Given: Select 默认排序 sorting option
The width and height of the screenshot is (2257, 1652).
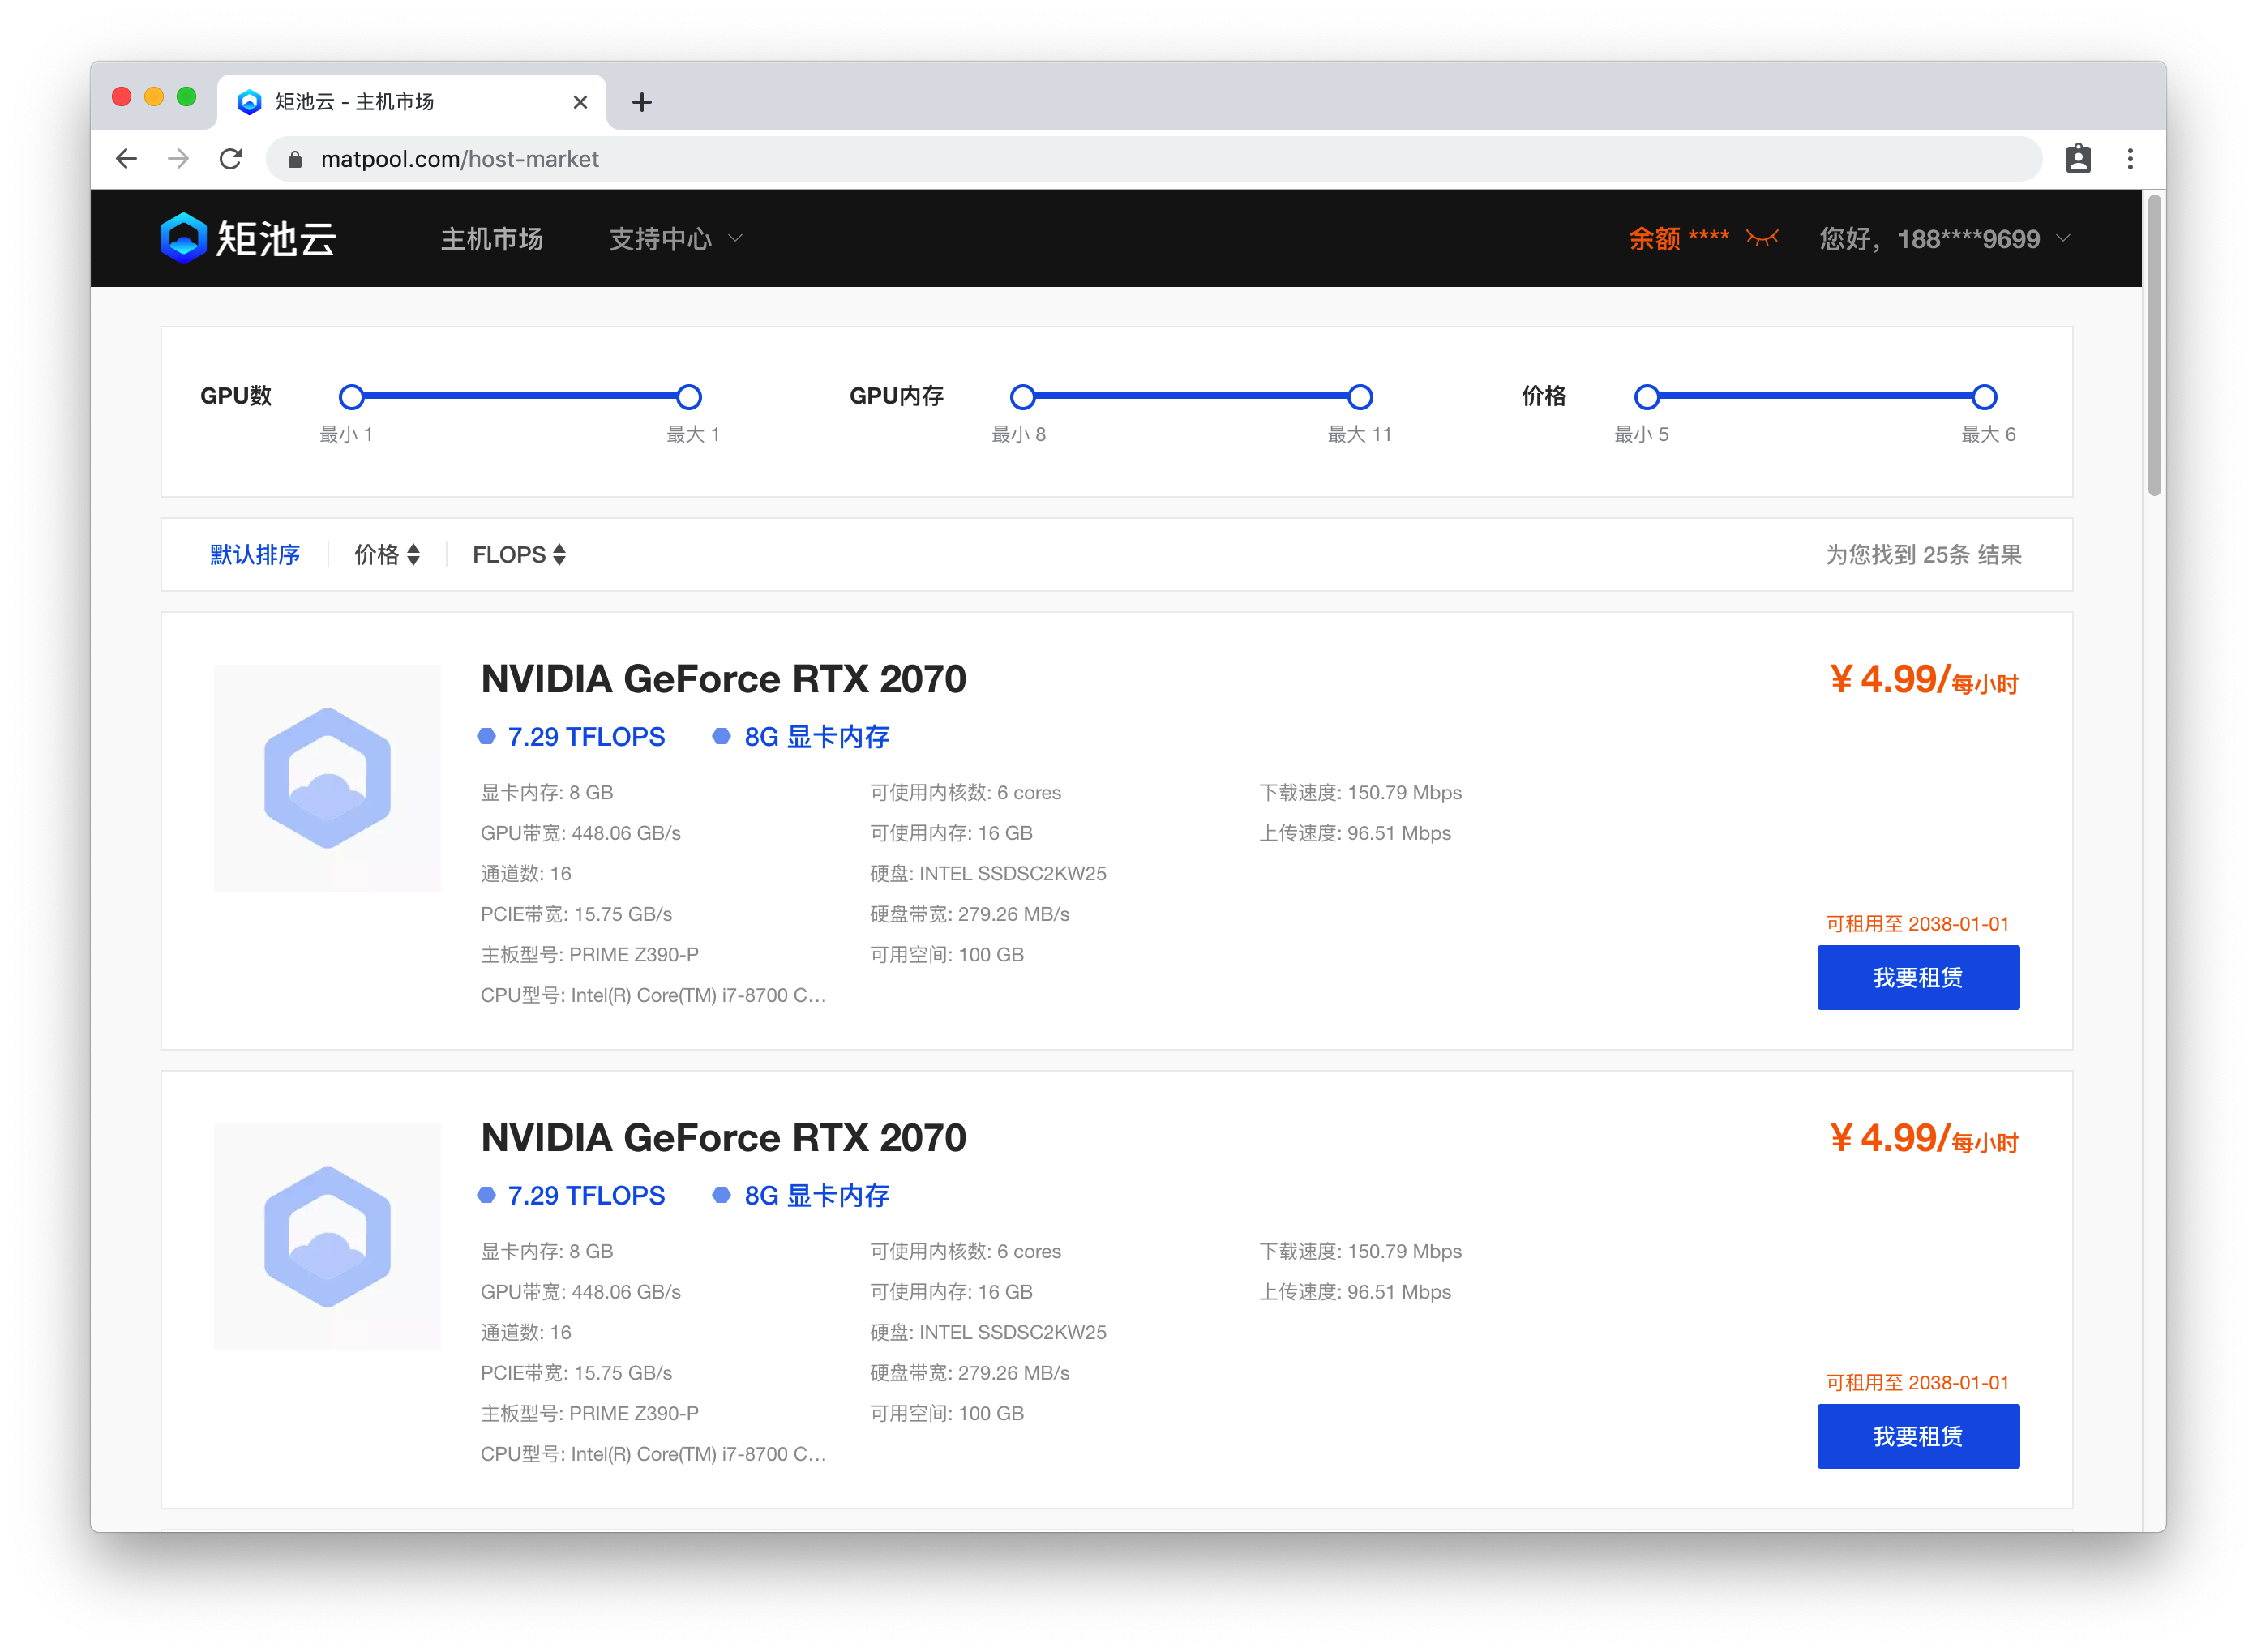Looking at the screenshot, I should click(x=255, y=555).
